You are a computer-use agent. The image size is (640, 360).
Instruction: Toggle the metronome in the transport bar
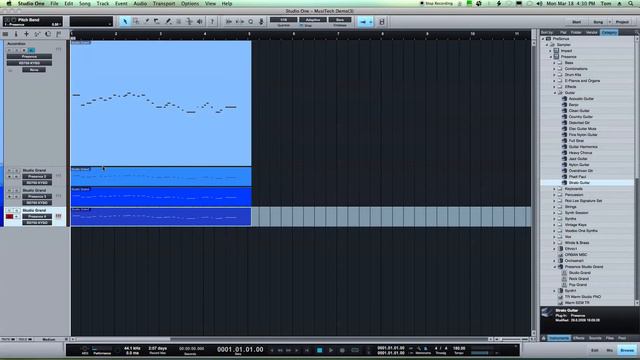425,349
